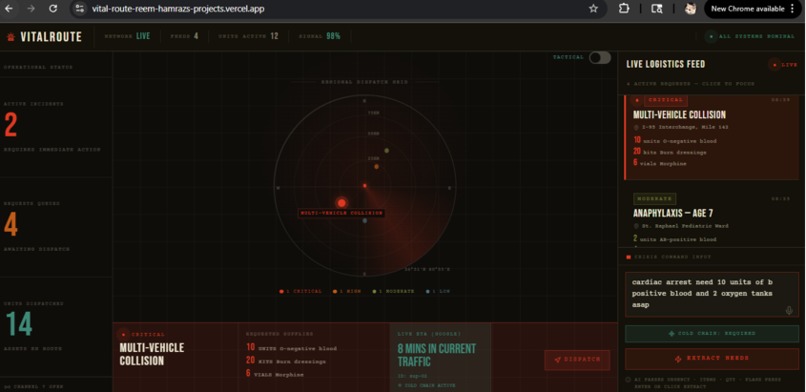Image resolution: width=806 pixels, height=392 pixels.
Task: Click the small red center dot on radar
Action: [x=364, y=185]
